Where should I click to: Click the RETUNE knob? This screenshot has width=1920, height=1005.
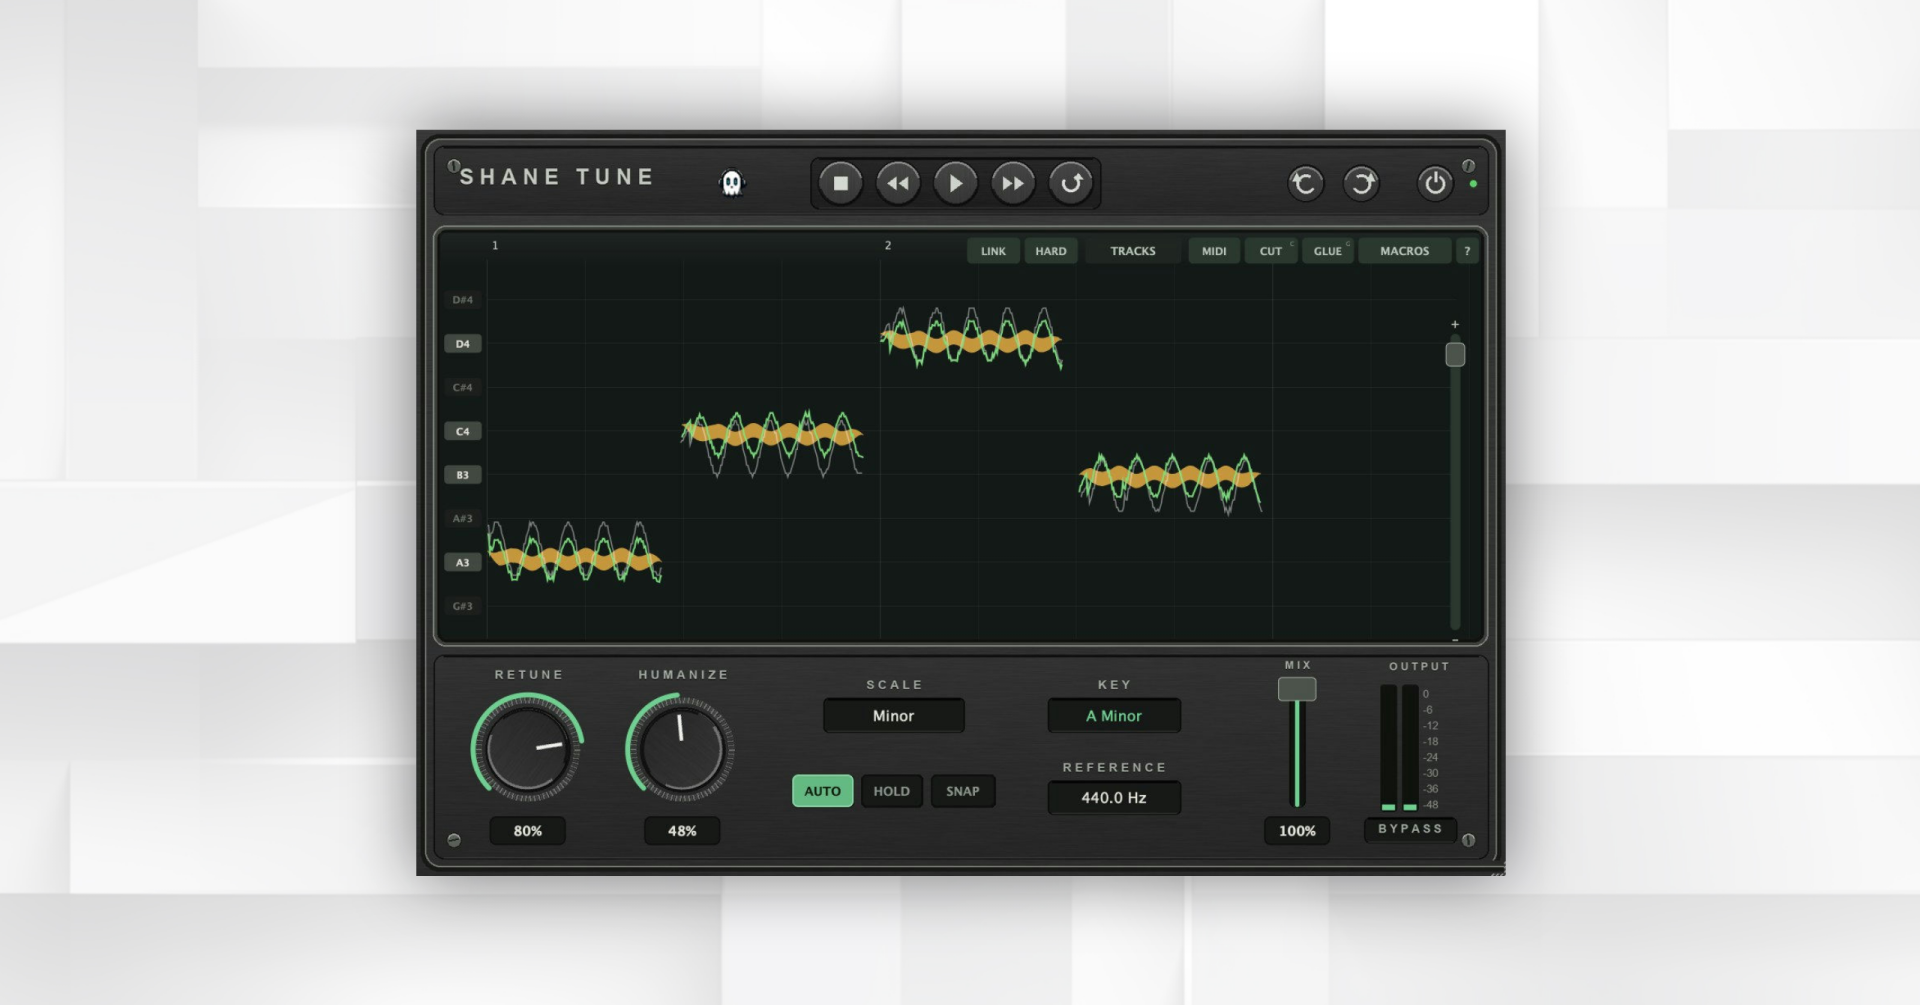tap(527, 748)
